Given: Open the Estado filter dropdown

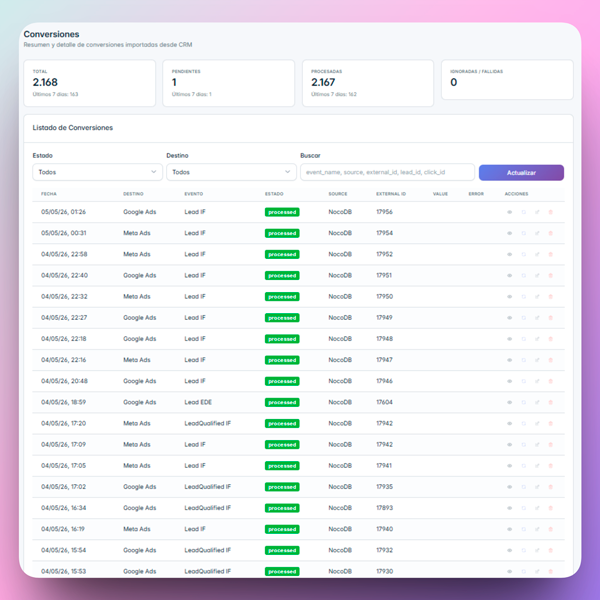Looking at the screenshot, I should click(x=97, y=172).
